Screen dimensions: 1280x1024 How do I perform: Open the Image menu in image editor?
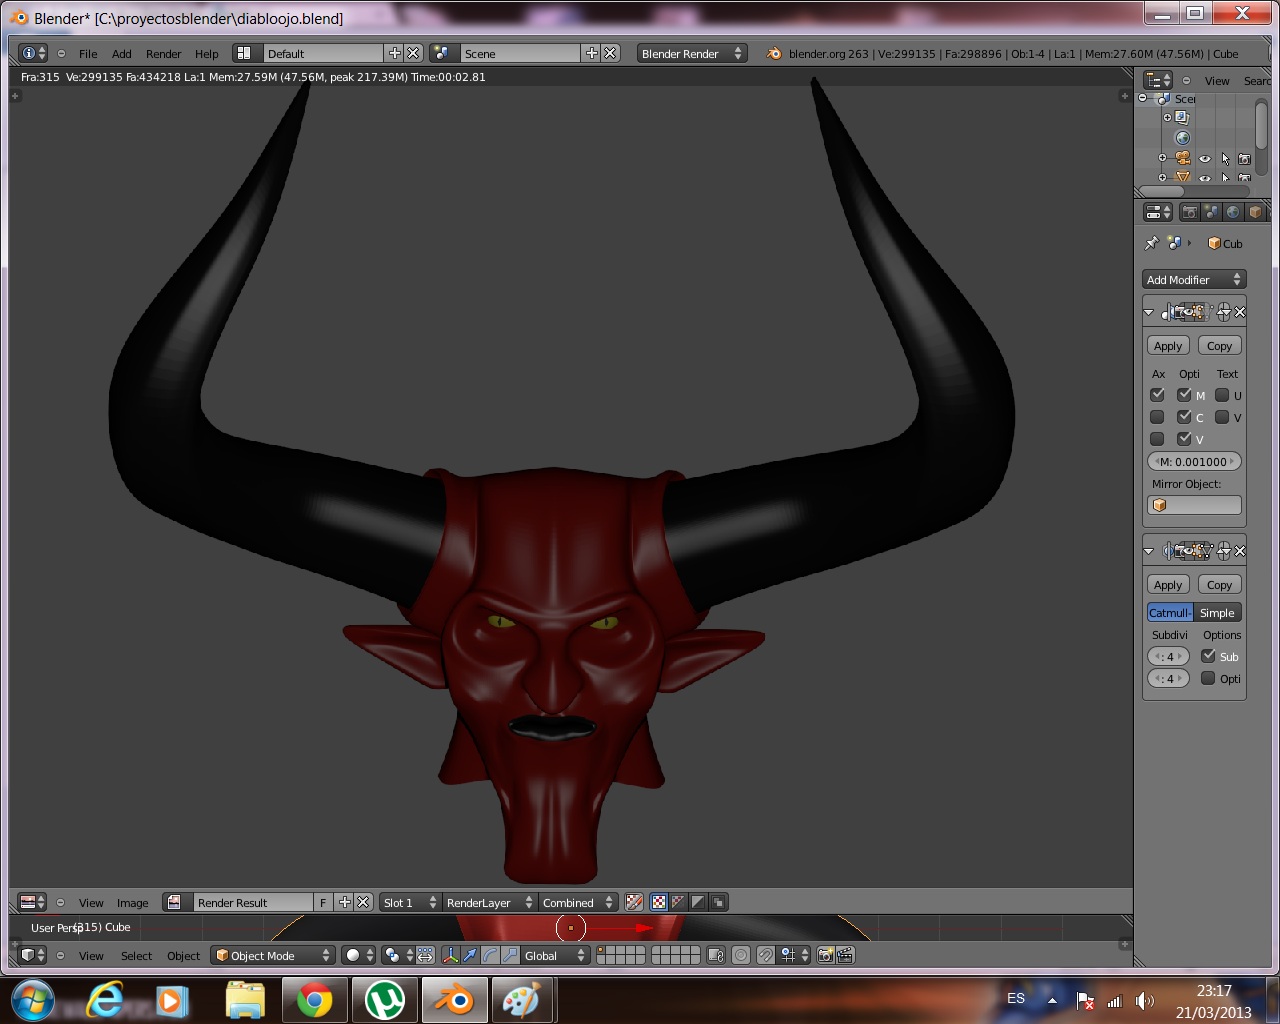[x=132, y=902]
